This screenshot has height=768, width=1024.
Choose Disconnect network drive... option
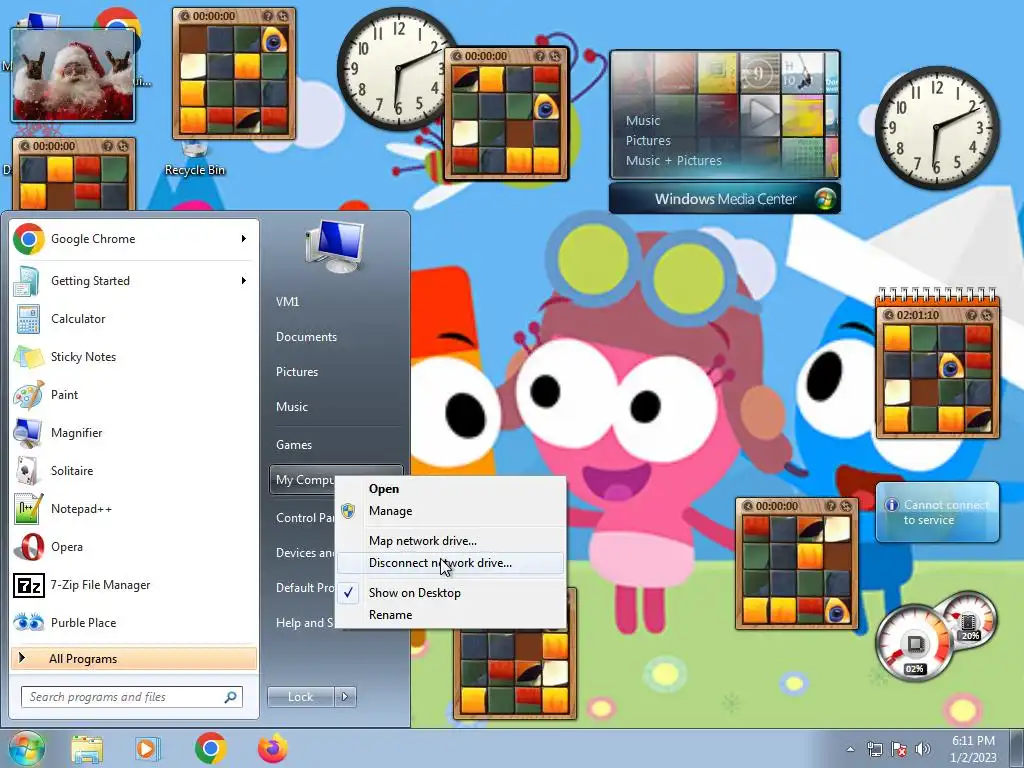point(450,563)
